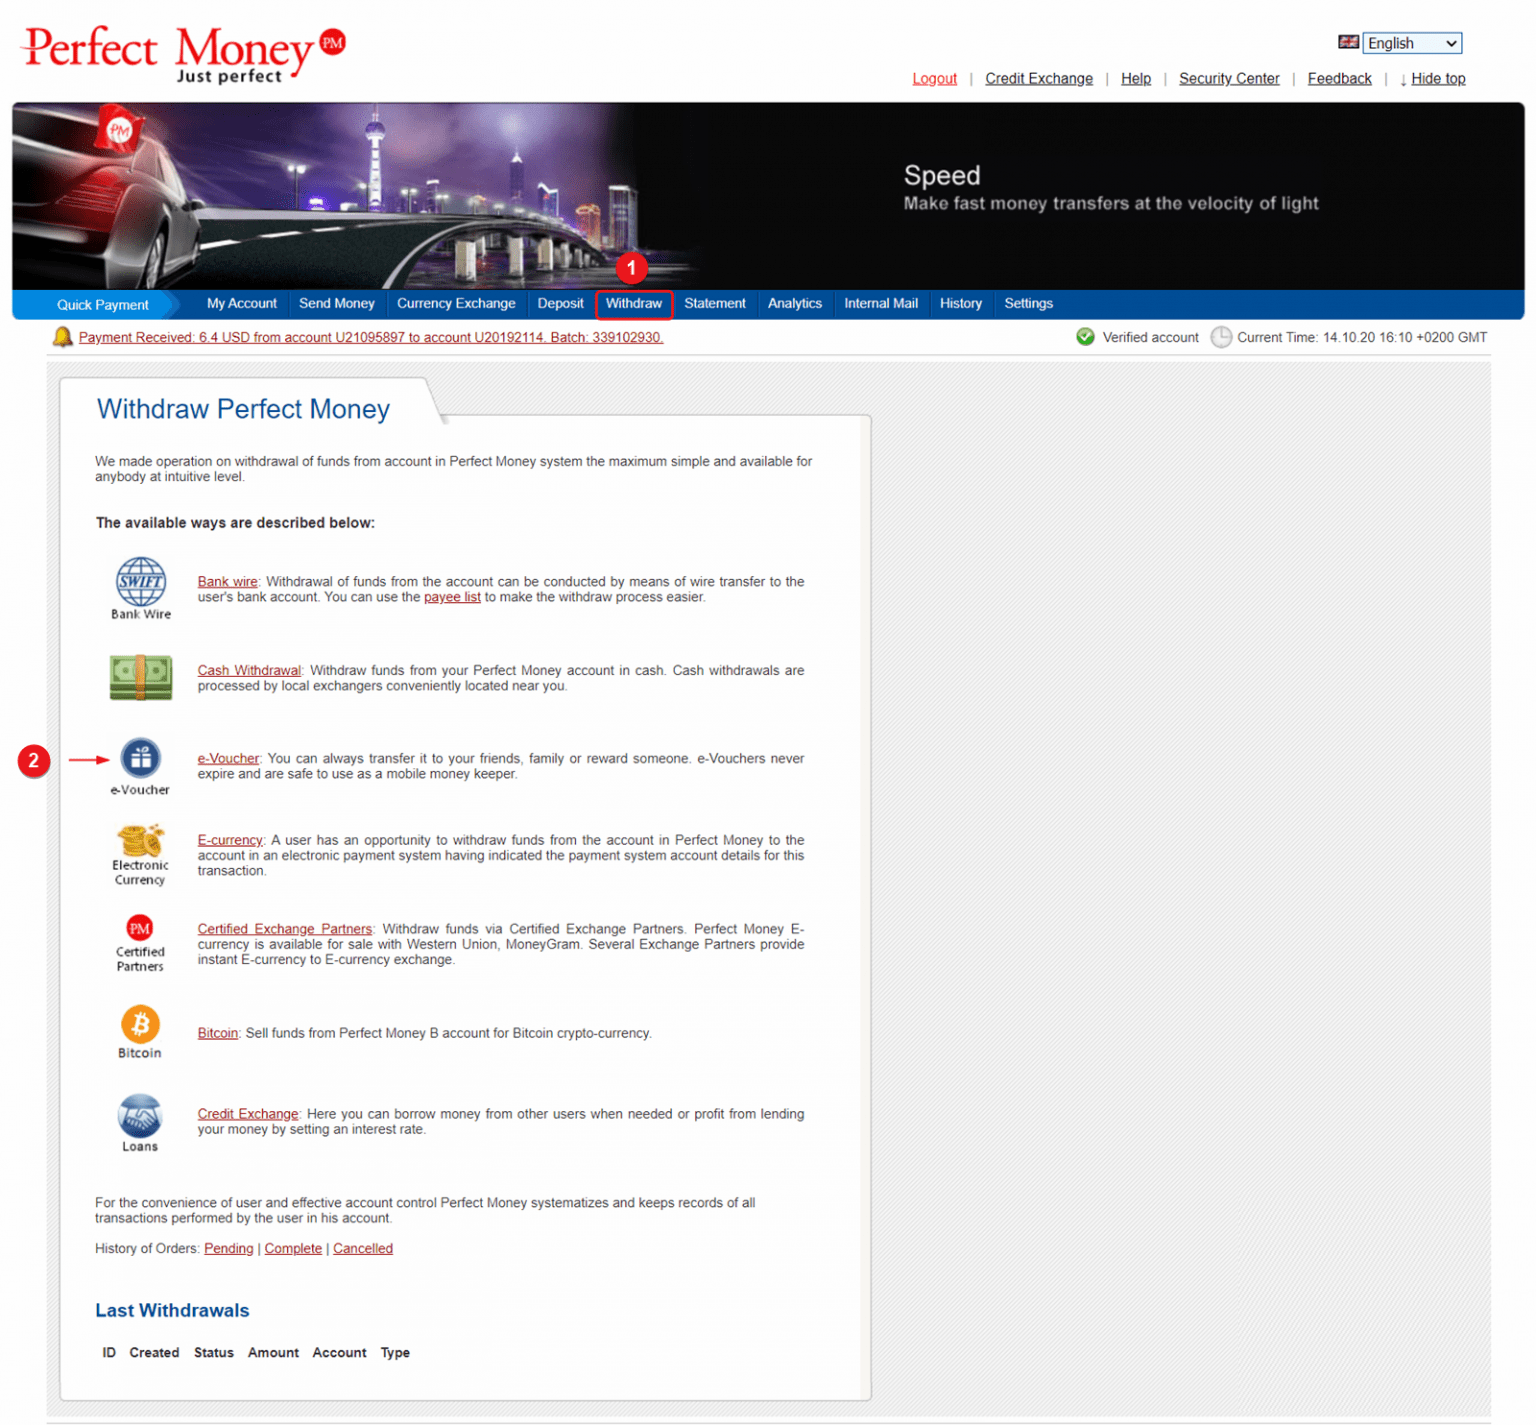The image size is (1536, 1425).
Task: Open the English language dropdown
Action: [1412, 43]
